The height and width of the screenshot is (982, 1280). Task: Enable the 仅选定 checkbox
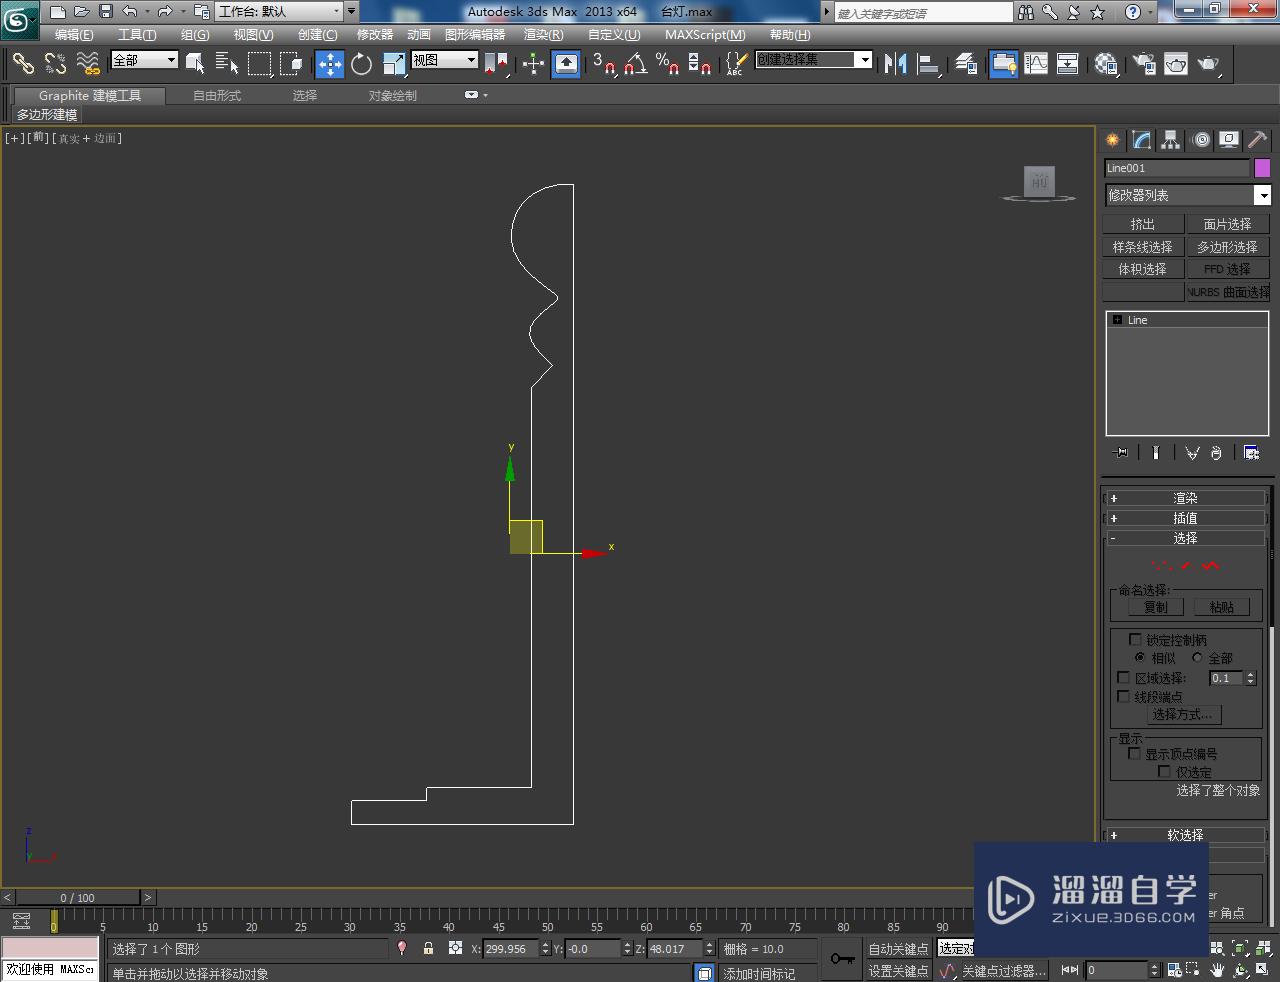[1164, 772]
